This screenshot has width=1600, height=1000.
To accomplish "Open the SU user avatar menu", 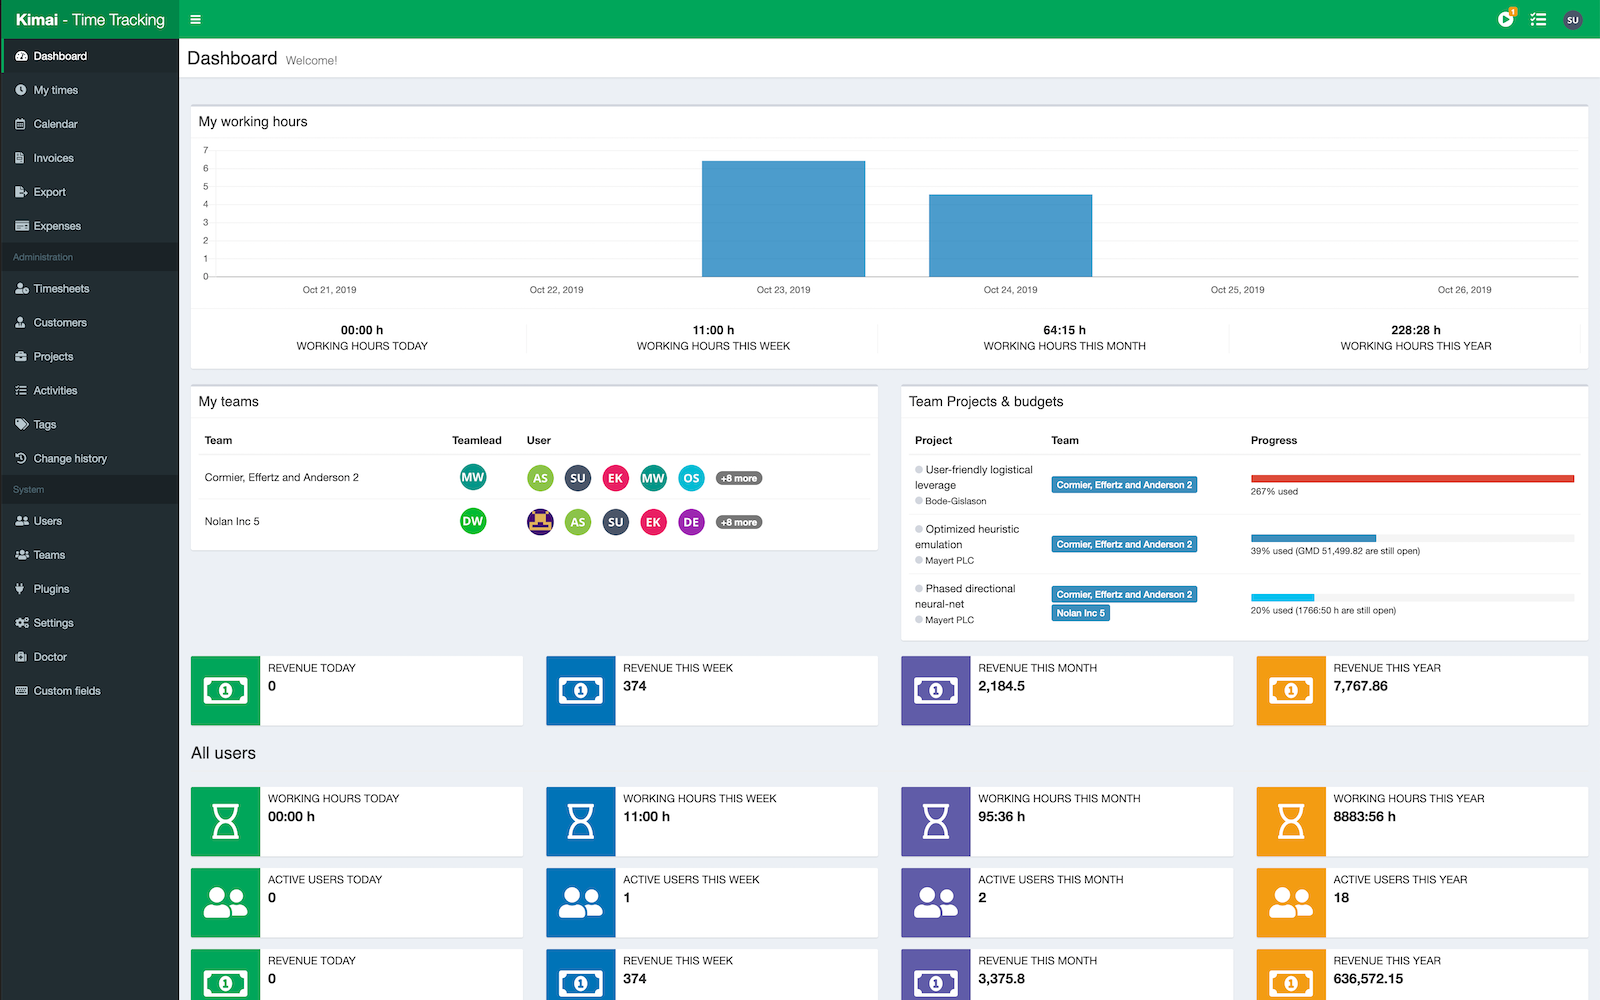I will click(x=1572, y=19).
